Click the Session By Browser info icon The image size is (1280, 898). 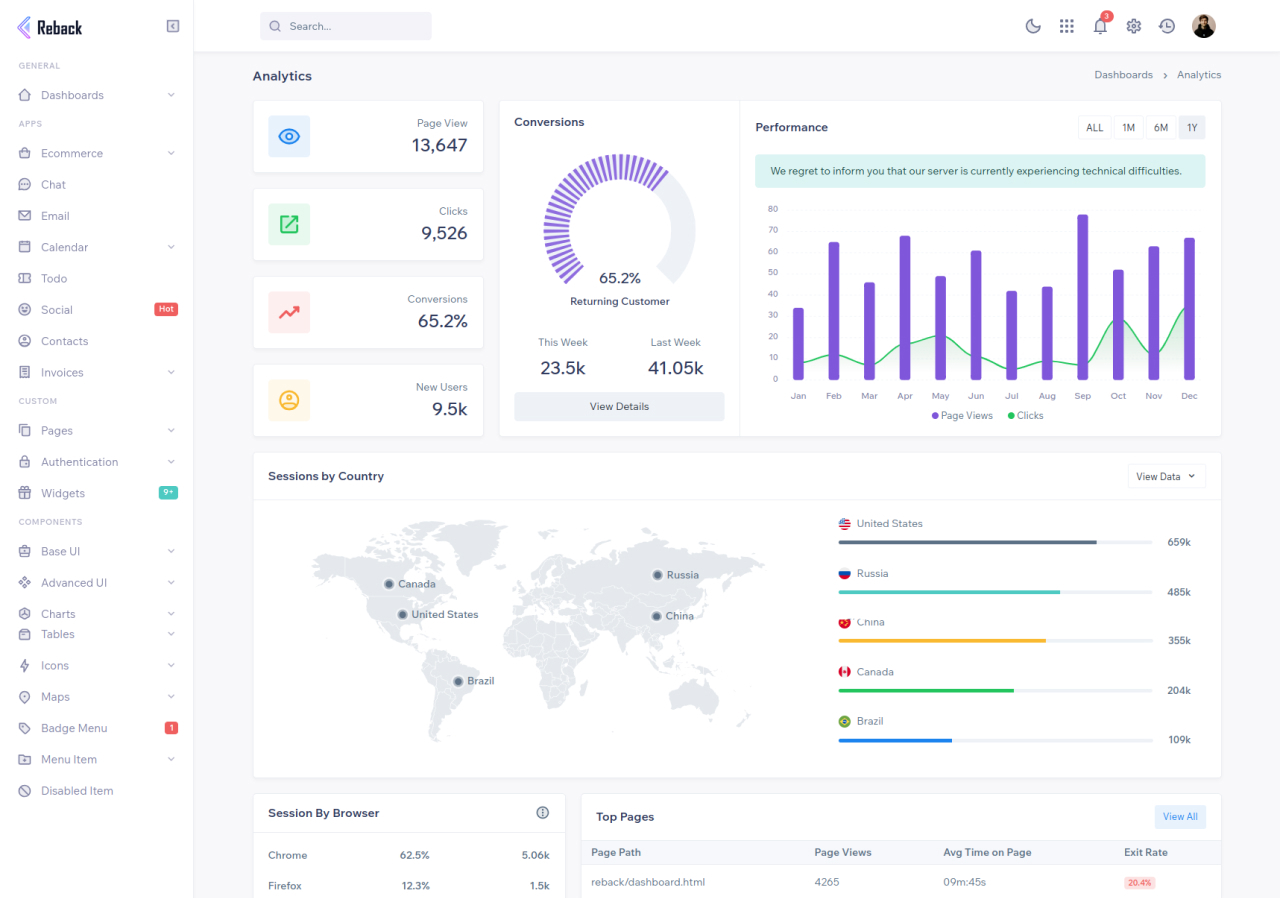543,812
